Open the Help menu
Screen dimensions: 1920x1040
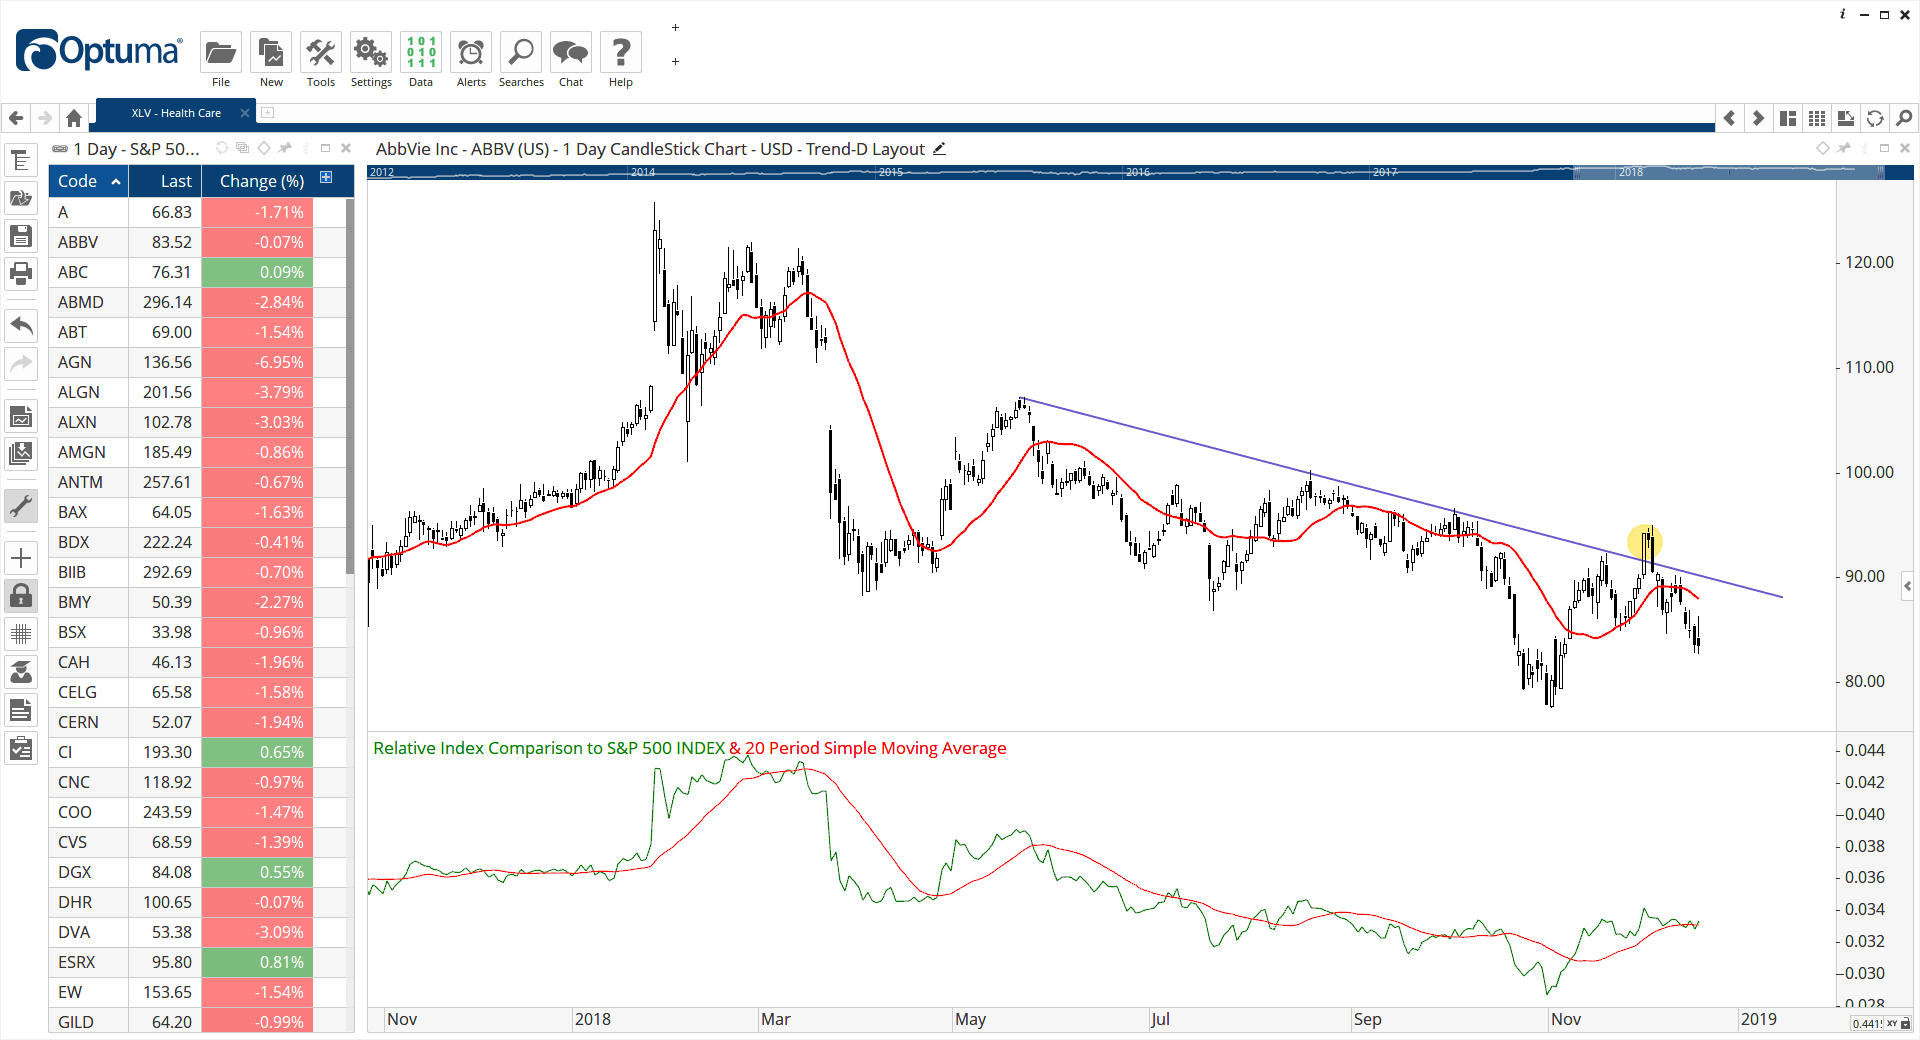tap(621, 60)
